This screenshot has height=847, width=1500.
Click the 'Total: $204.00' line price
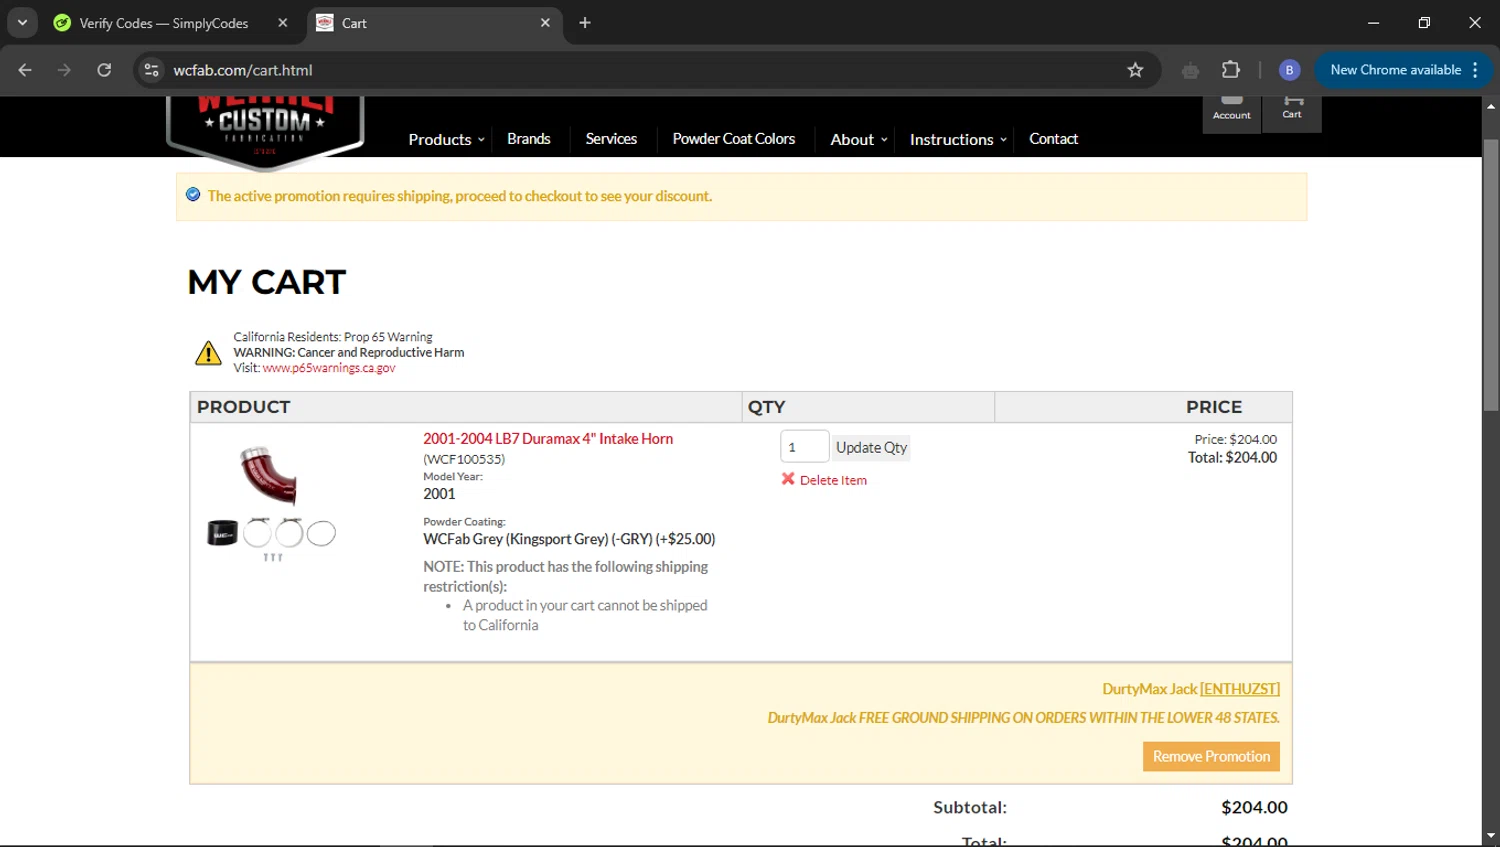click(x=1232, y=457)
